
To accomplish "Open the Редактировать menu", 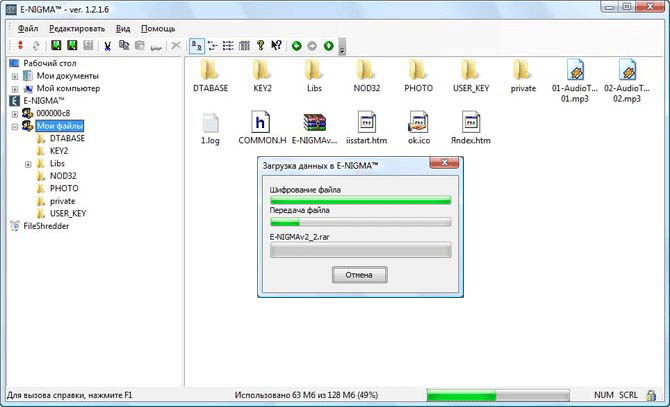I will click(77, 29).
